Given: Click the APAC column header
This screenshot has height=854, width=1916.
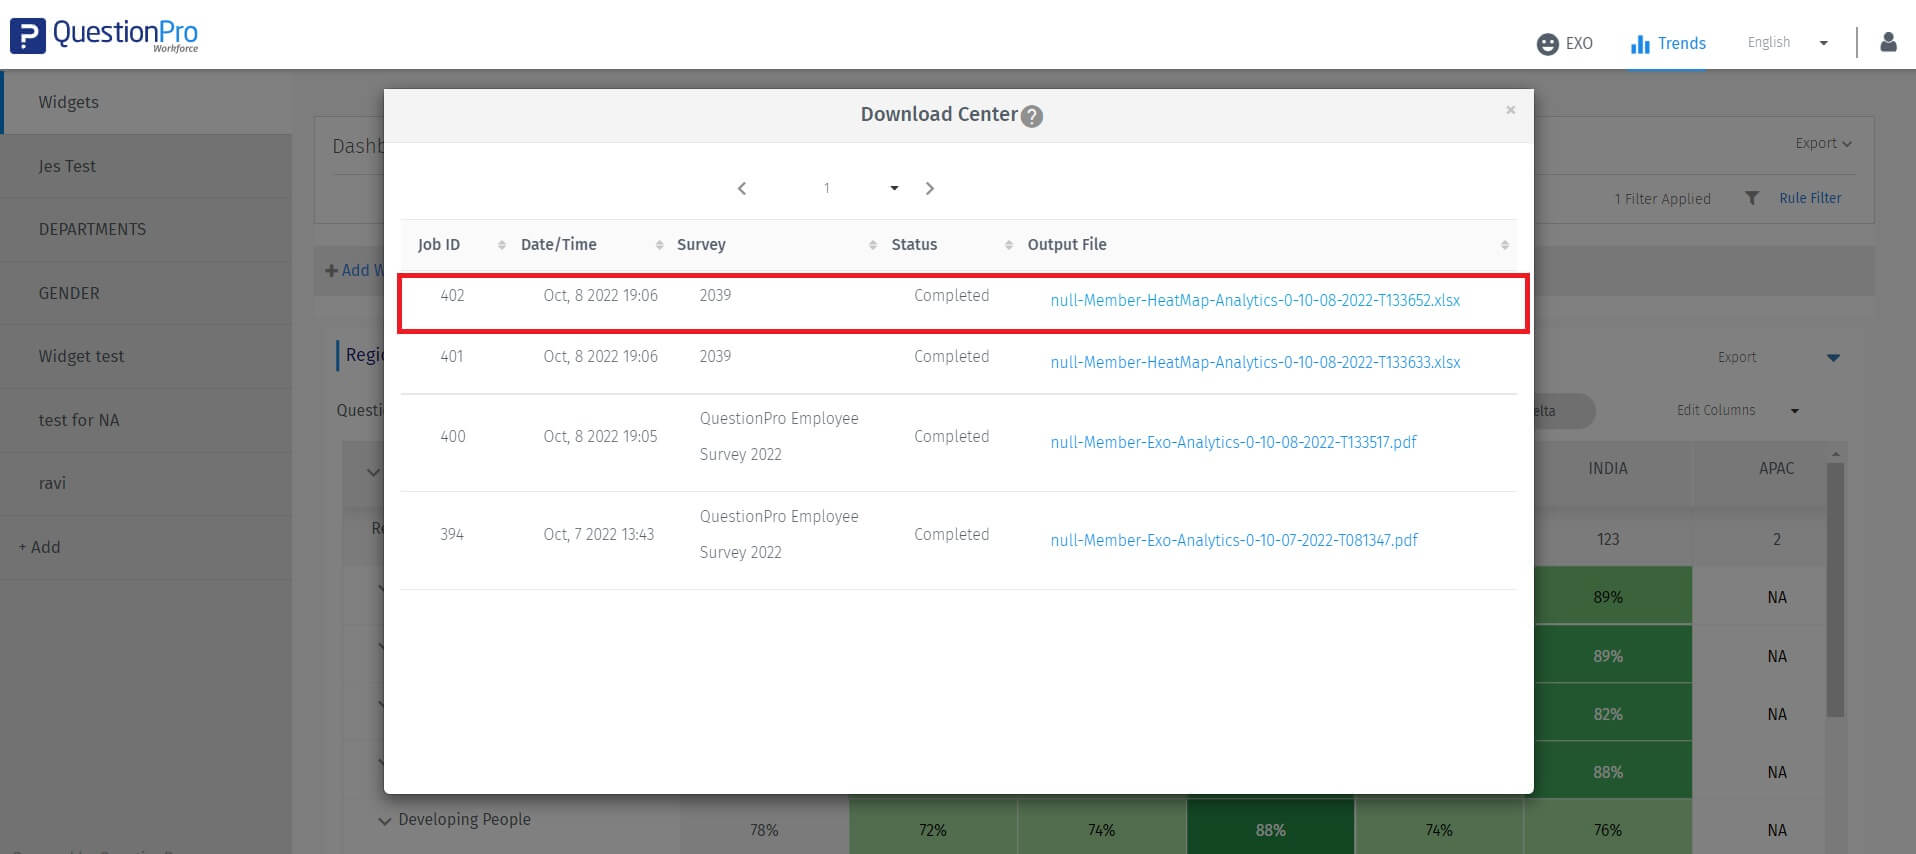Looking at the screenshot, I should coord(1777,468).
